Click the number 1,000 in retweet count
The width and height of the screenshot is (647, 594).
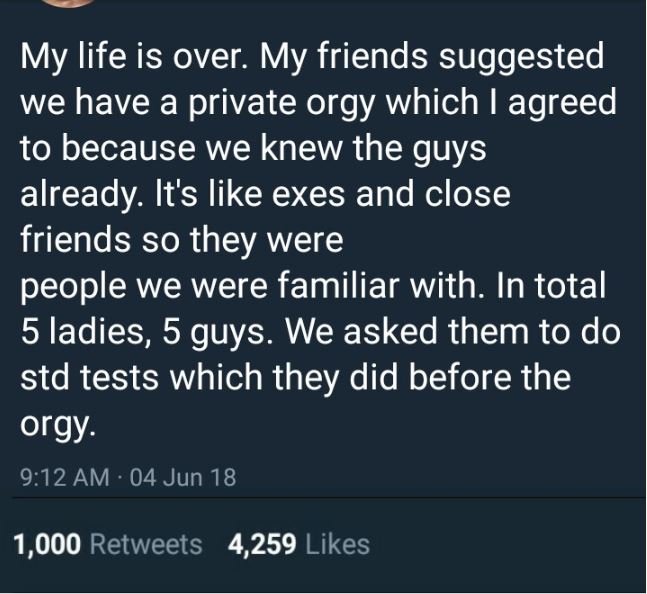tap(47, 544)
